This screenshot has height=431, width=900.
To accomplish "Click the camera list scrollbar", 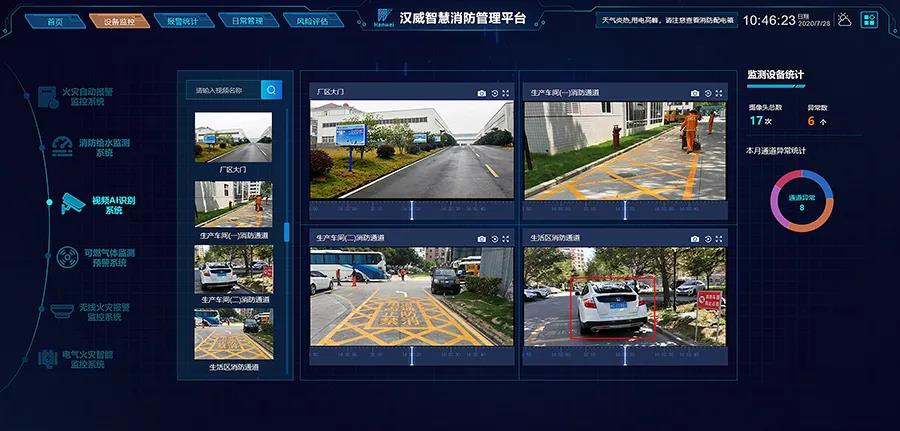I will pyautogui.click(x=287, y=231).
